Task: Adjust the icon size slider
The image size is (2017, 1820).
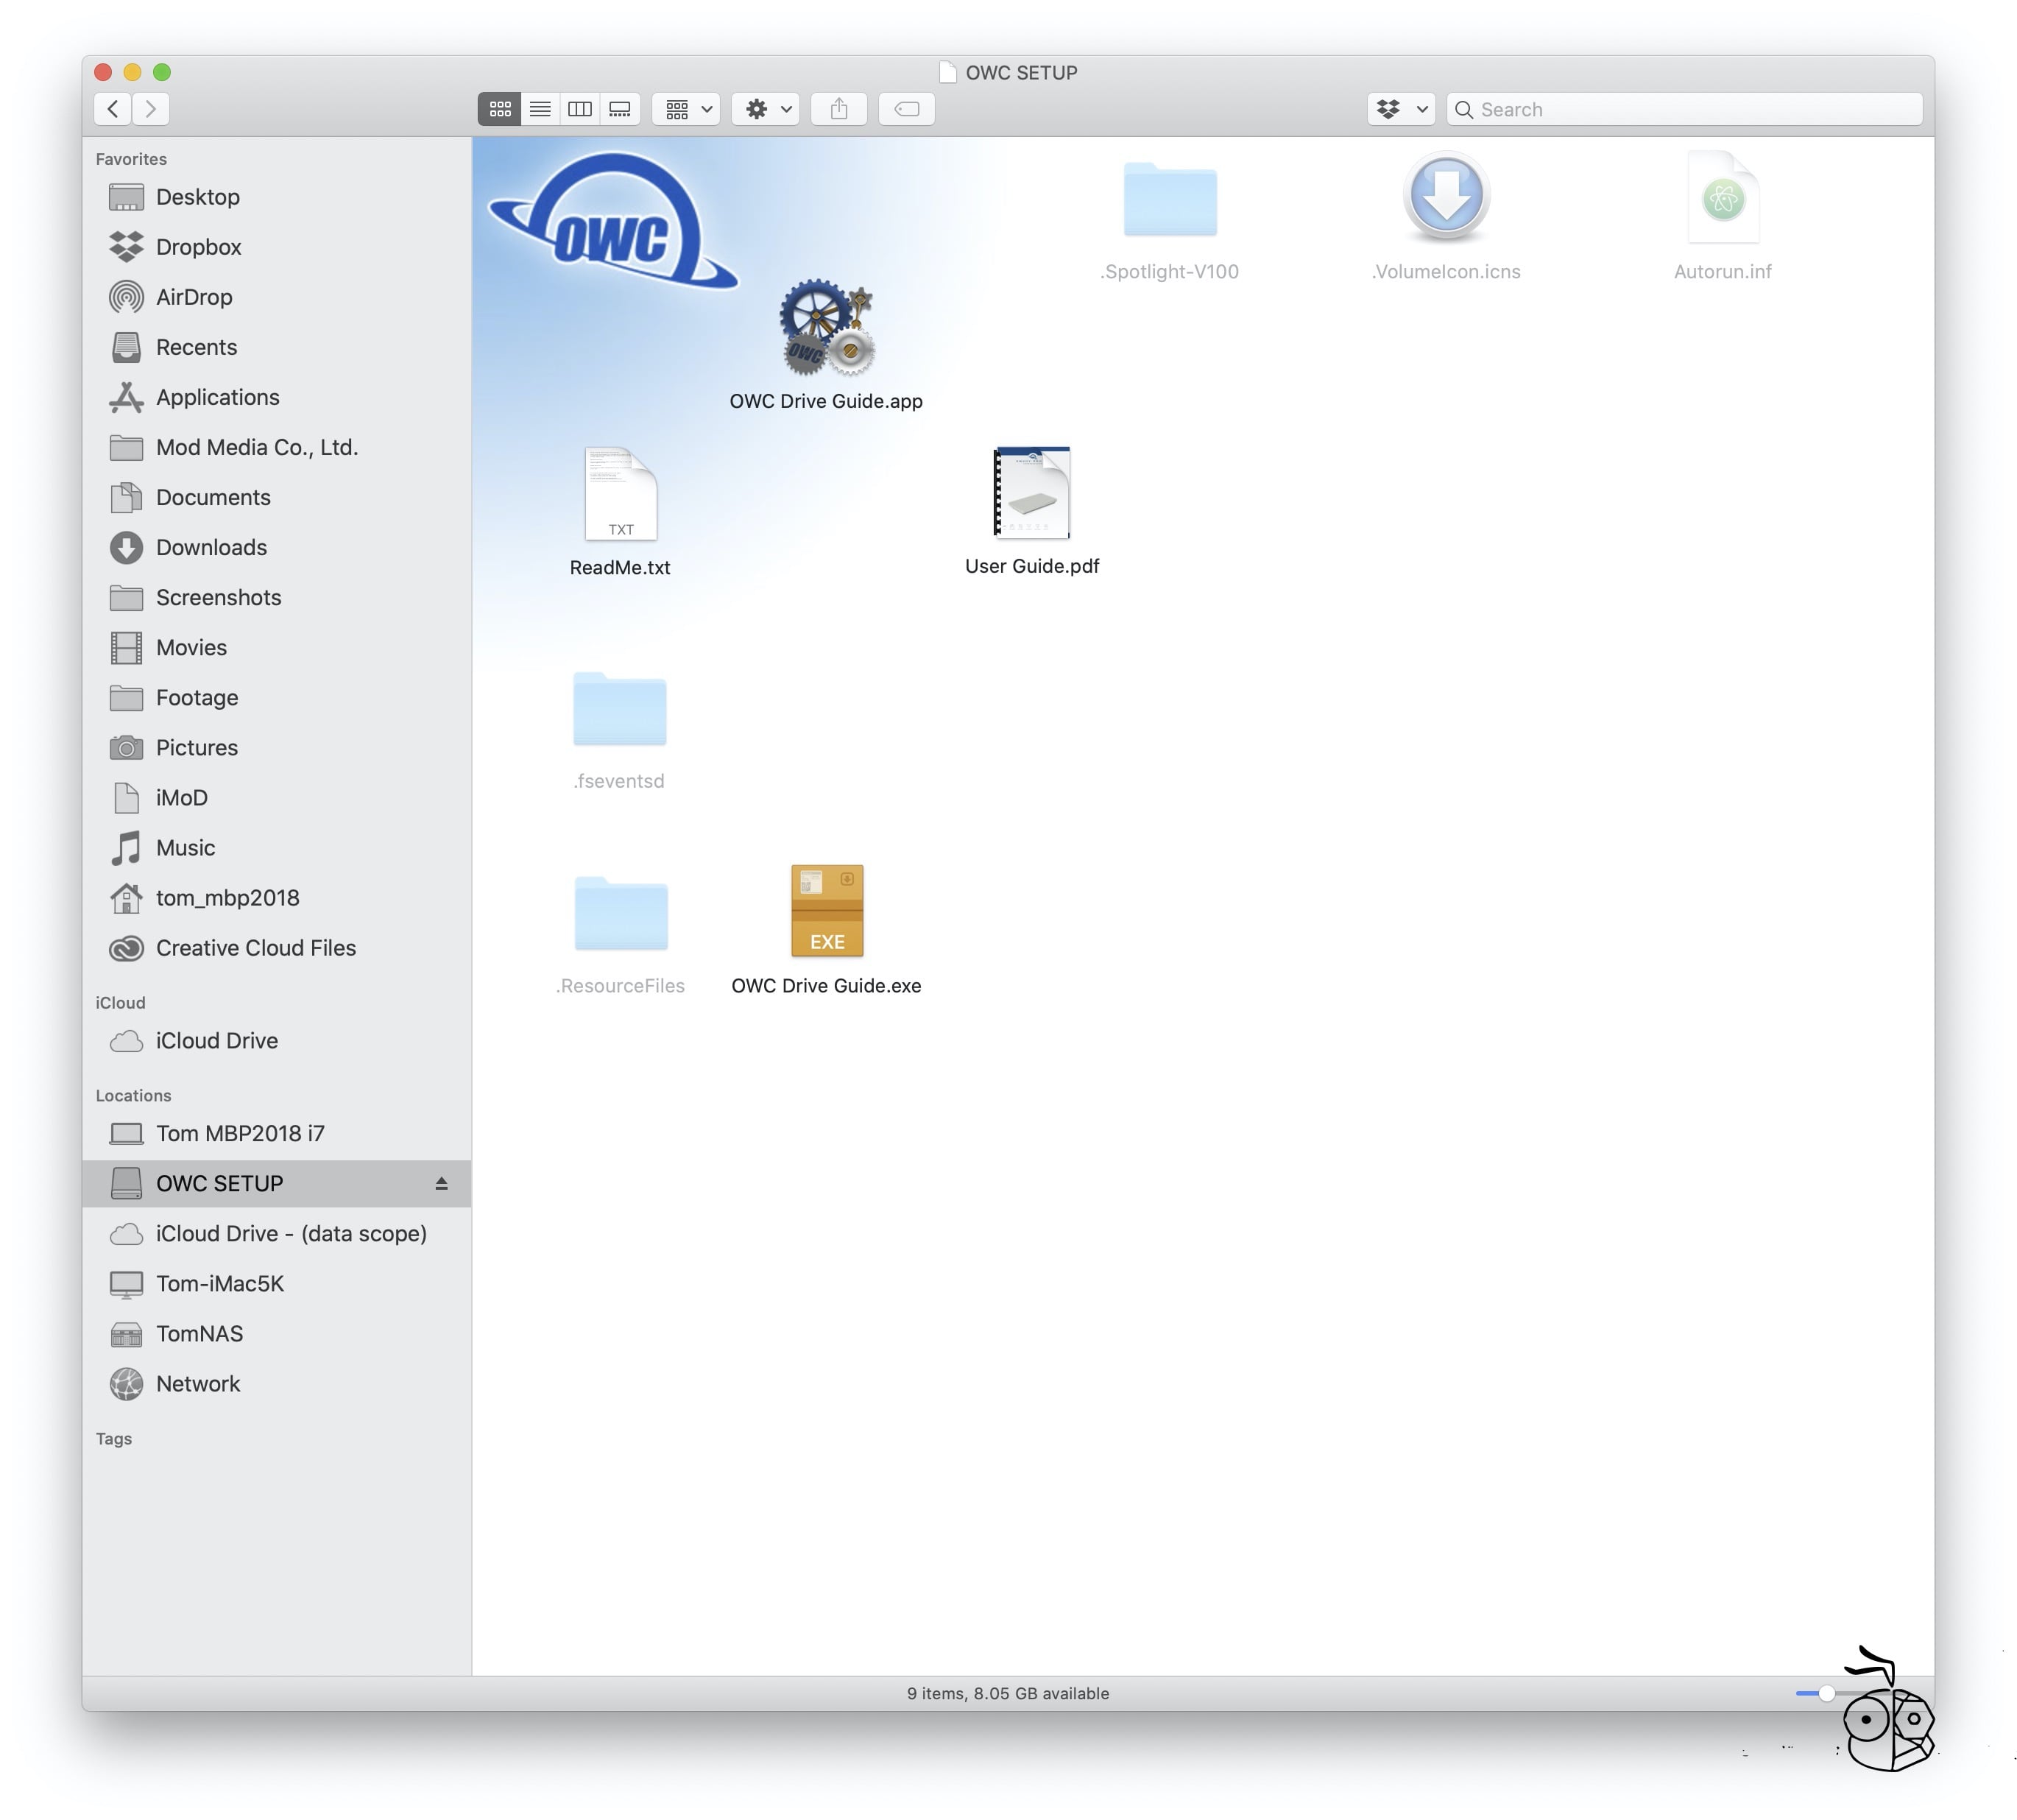Action: click(x=1826, y=1694)
